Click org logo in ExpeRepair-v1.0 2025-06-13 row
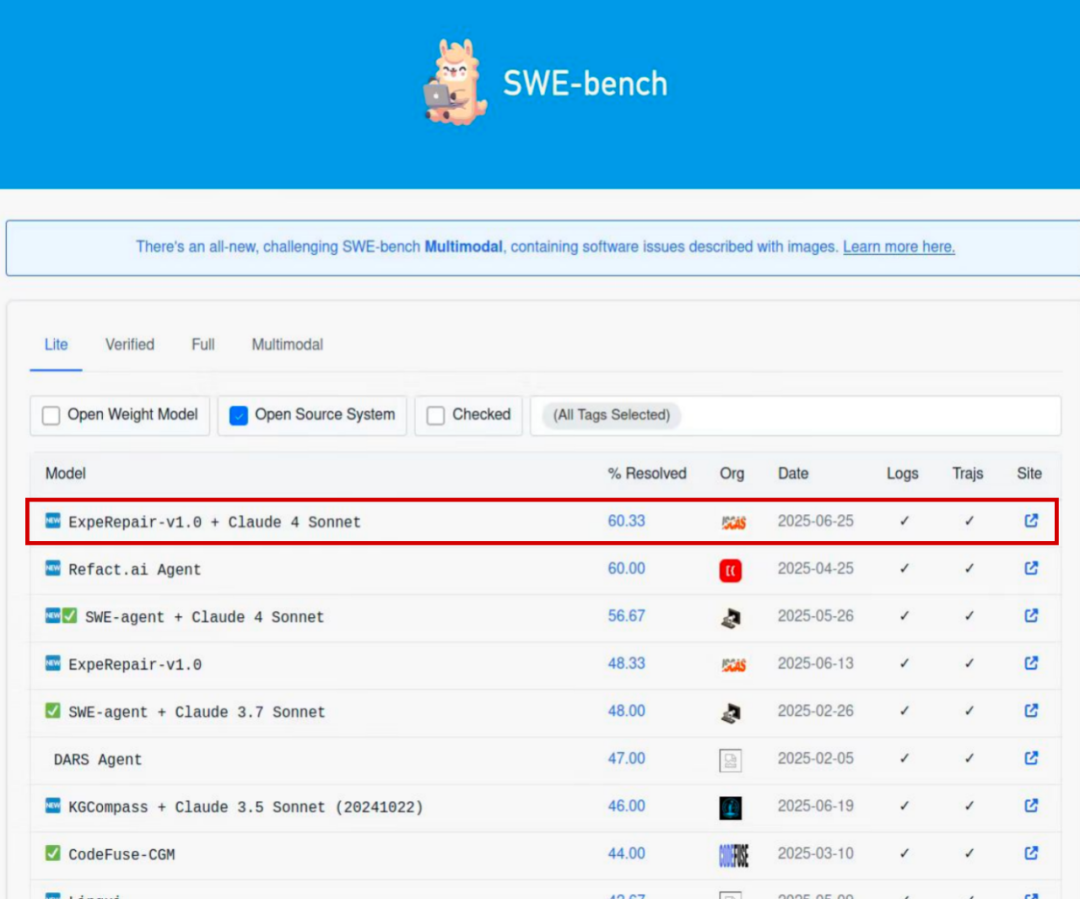The height and width of the screenshot is (899, 1080). pos(733,665)
